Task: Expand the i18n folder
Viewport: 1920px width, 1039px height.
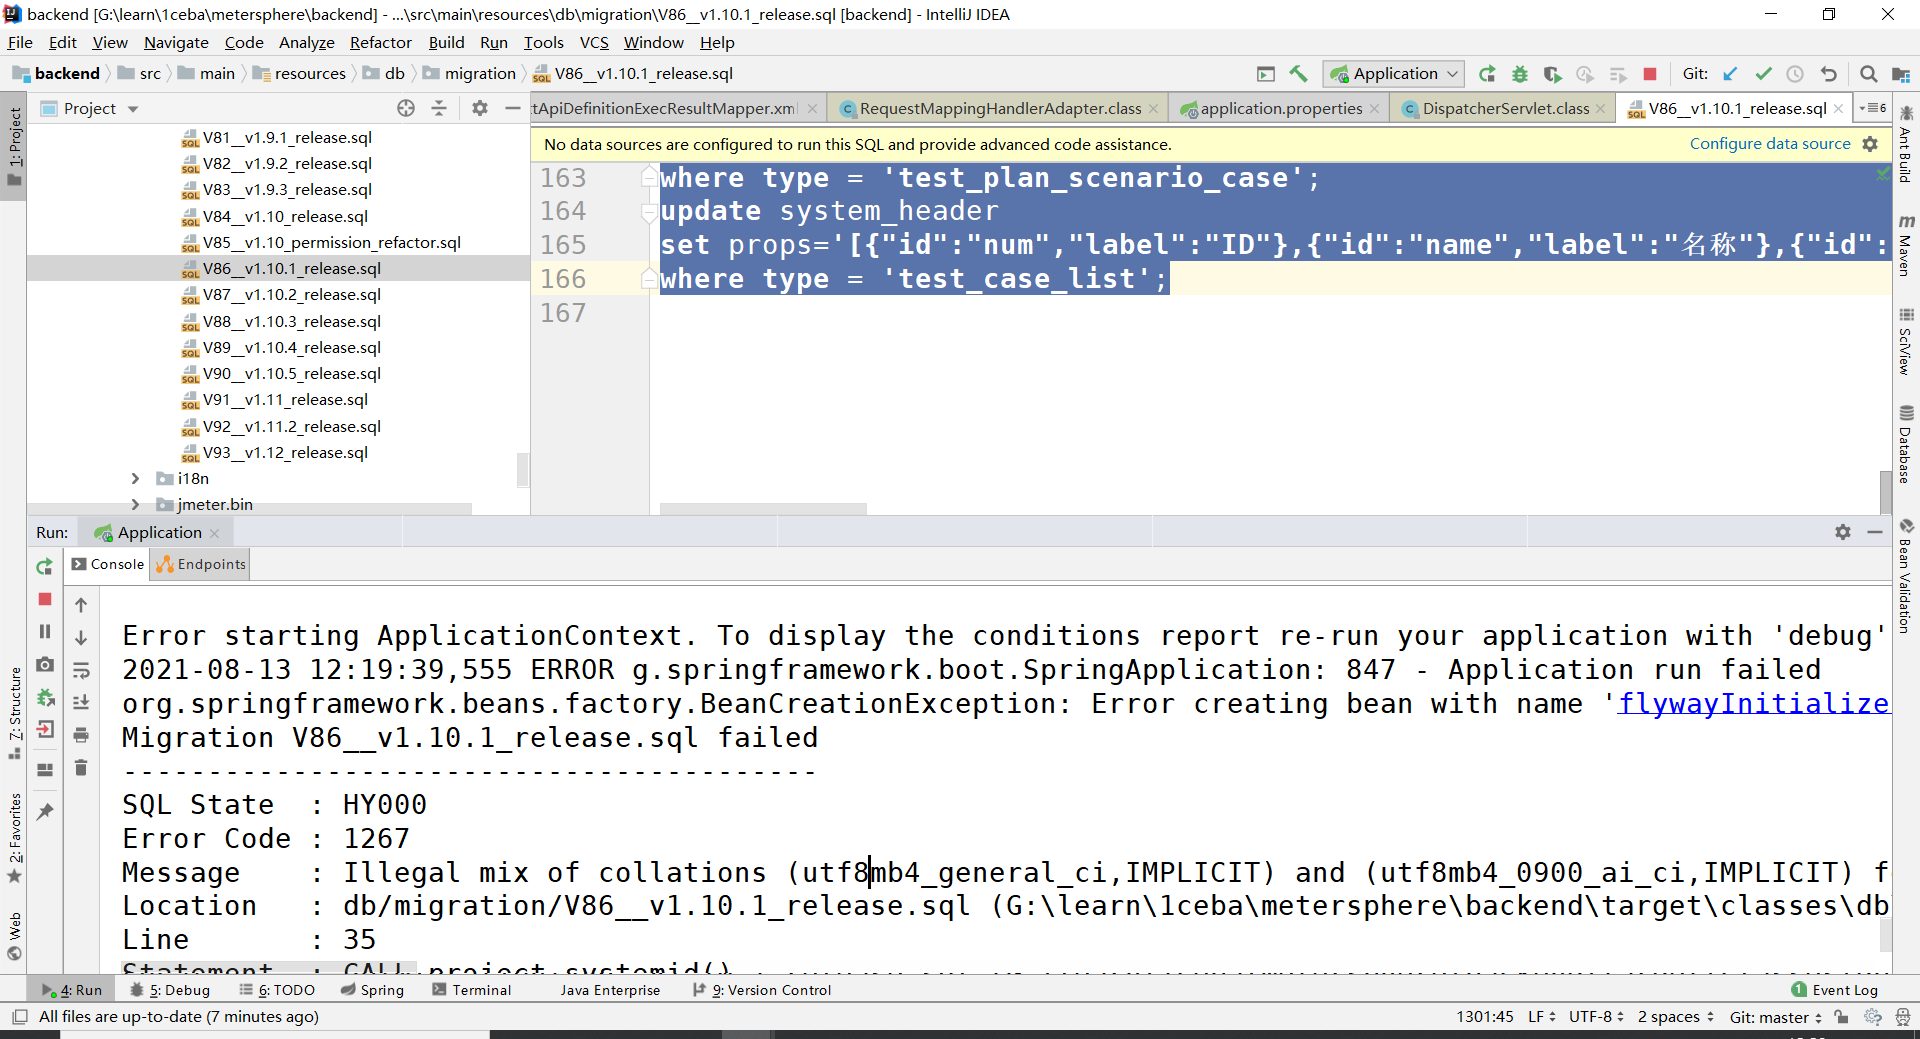Action: coord(135,478)
